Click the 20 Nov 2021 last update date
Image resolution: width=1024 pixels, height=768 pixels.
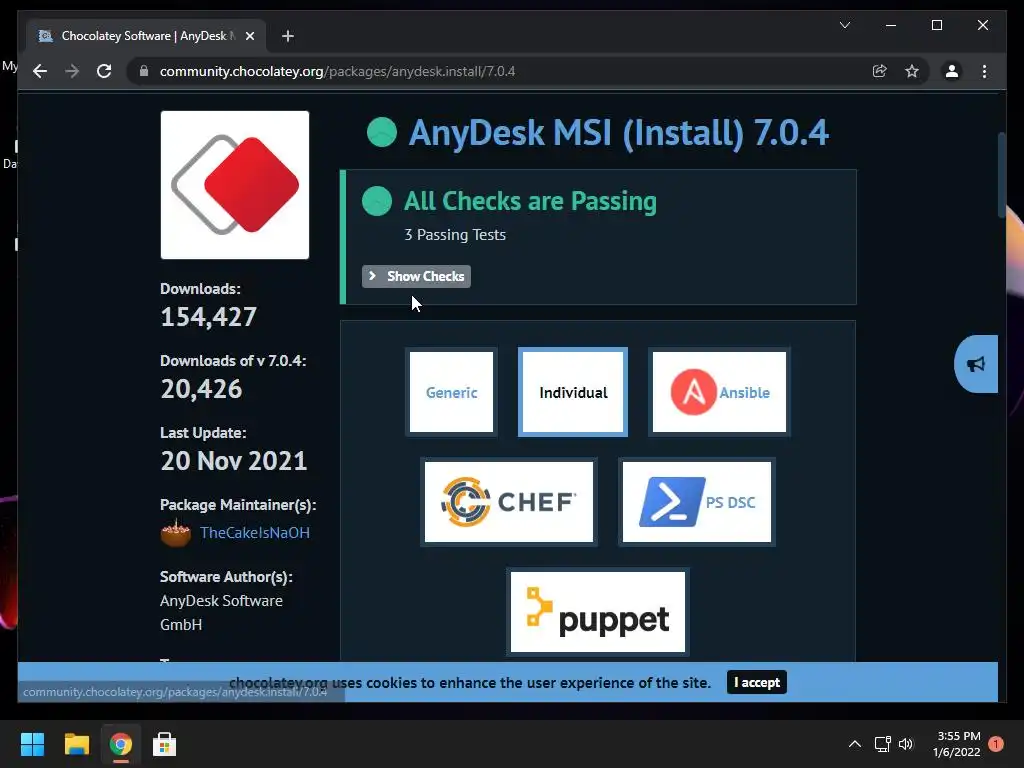[234, 460]
